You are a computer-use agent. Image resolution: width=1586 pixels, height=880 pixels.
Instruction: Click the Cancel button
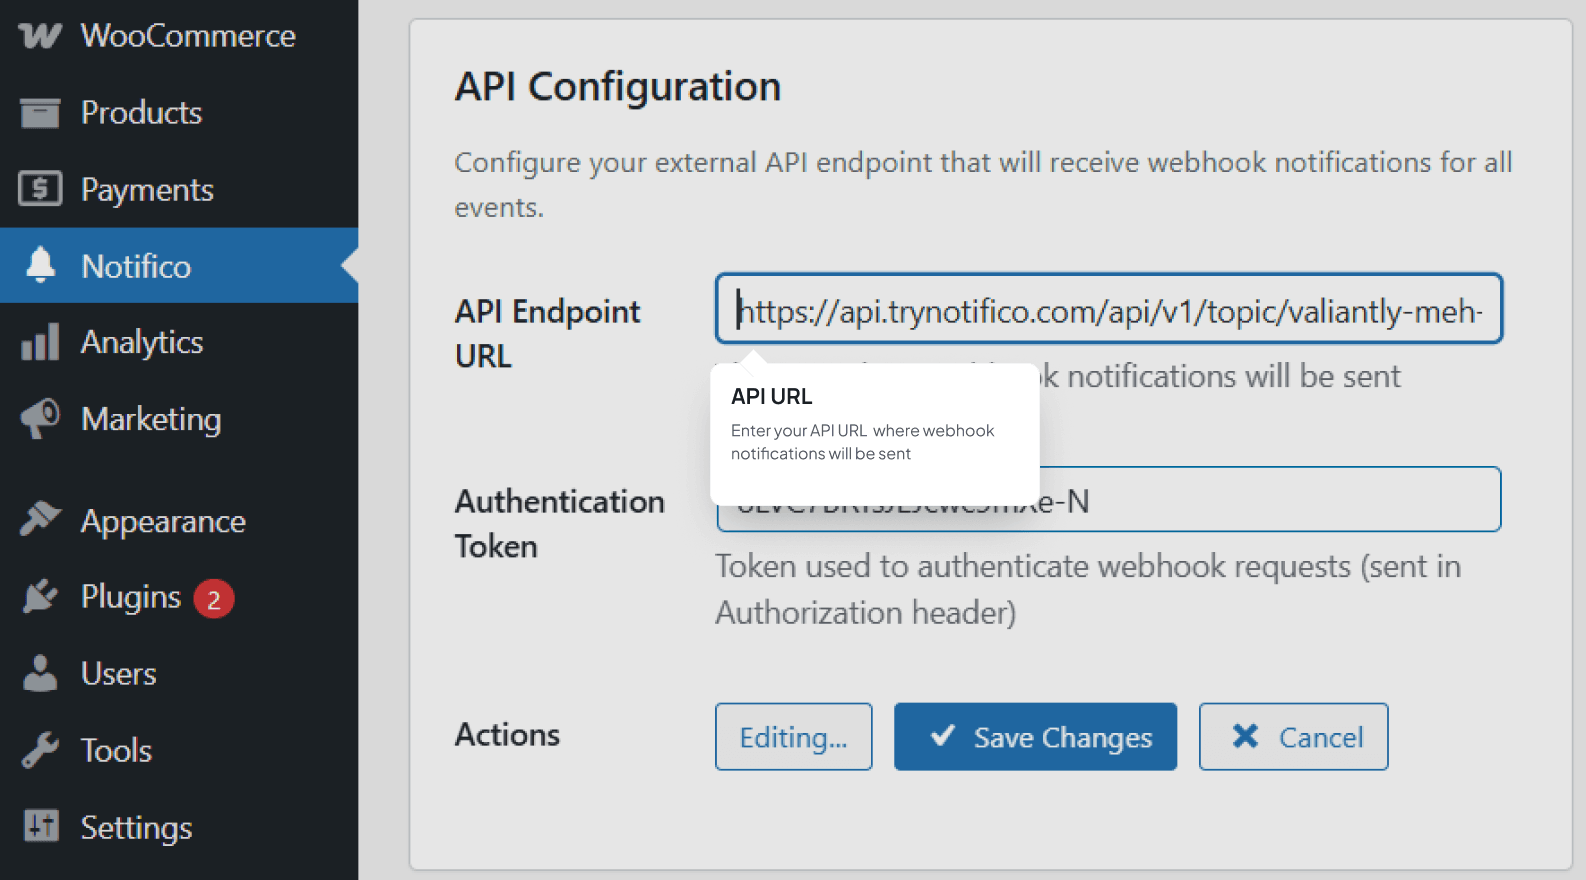click(1293, 737)
